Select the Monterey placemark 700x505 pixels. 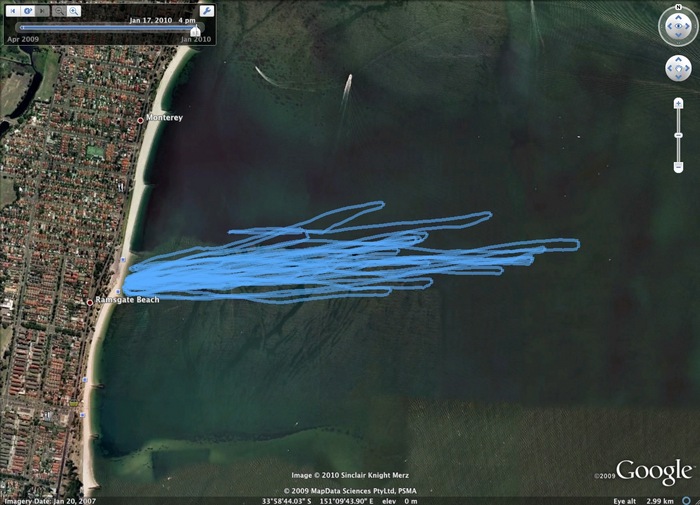click(x=140, y=119)
